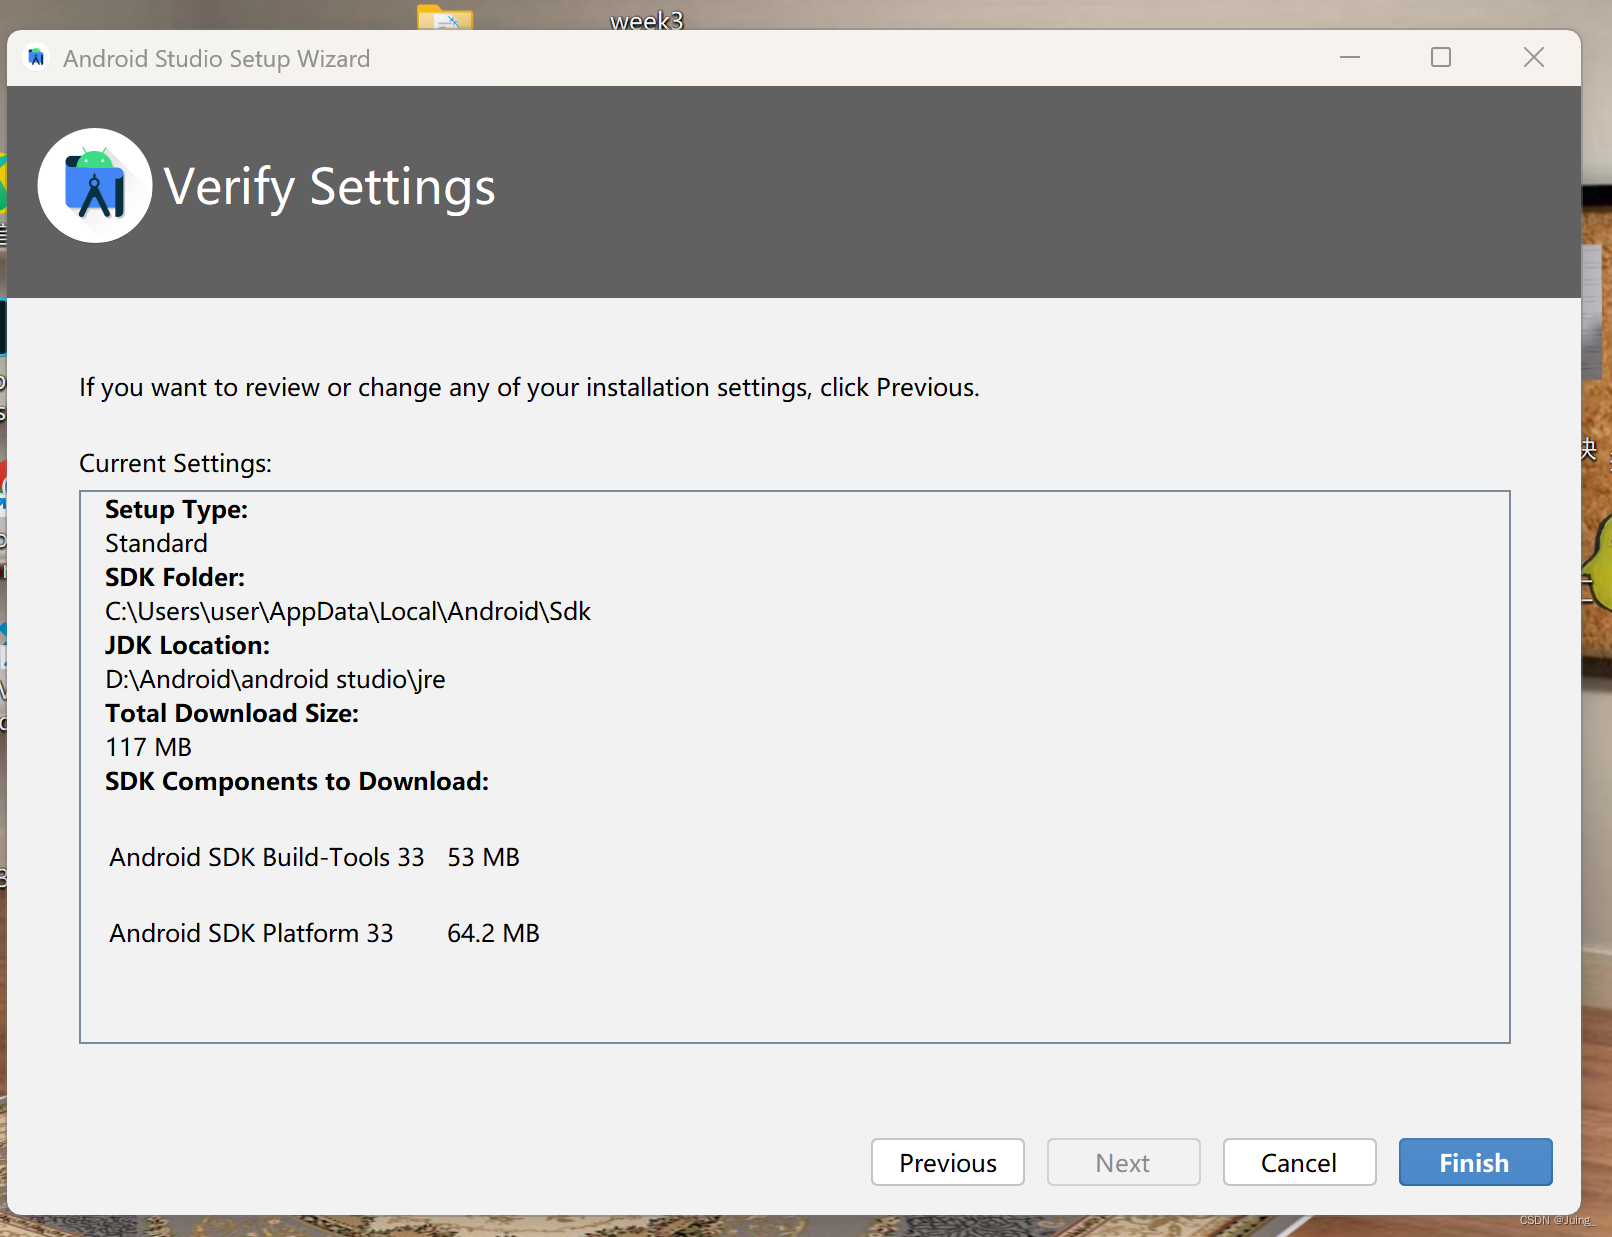Click the Android Studio logo in header

point(95,185)
